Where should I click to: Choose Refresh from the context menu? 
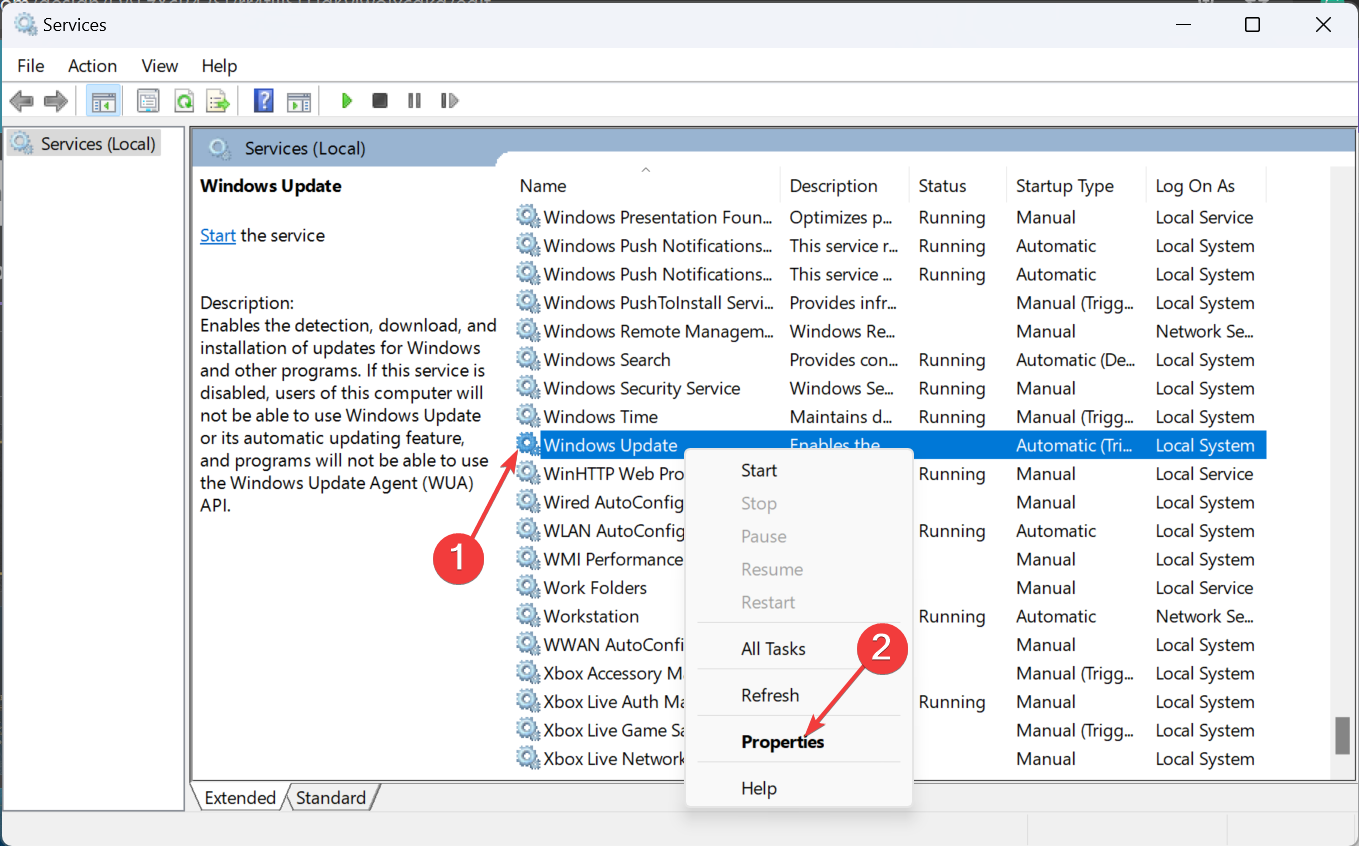coord(769,694)
